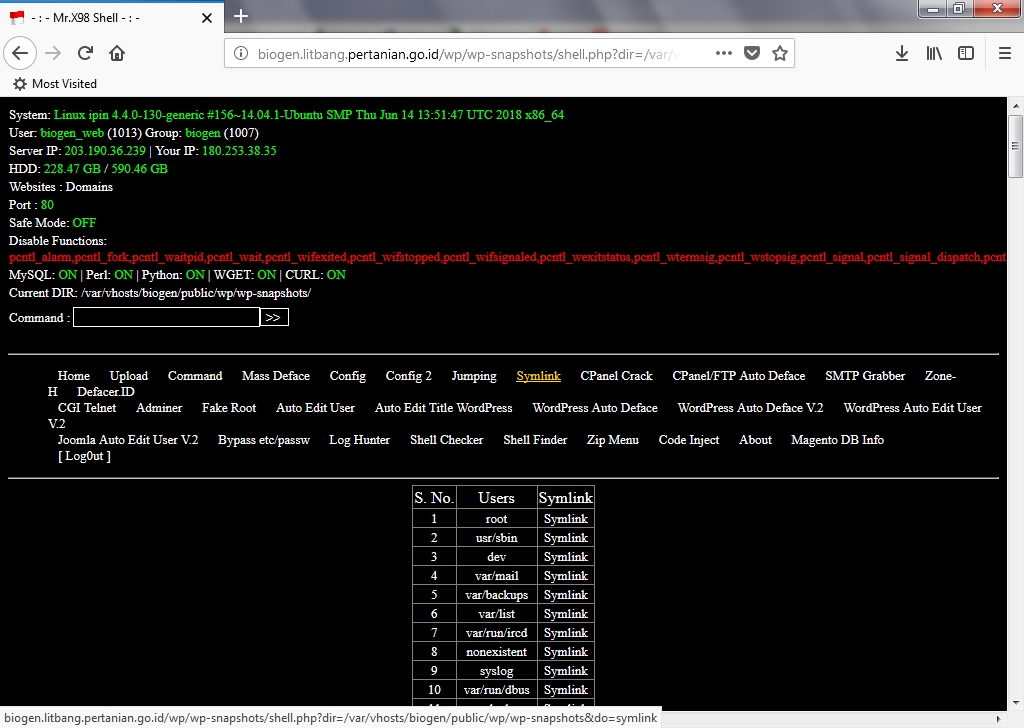Select the 'var/run/ircd' users cell
1024x728 pixels.
[x=496, y=633]
